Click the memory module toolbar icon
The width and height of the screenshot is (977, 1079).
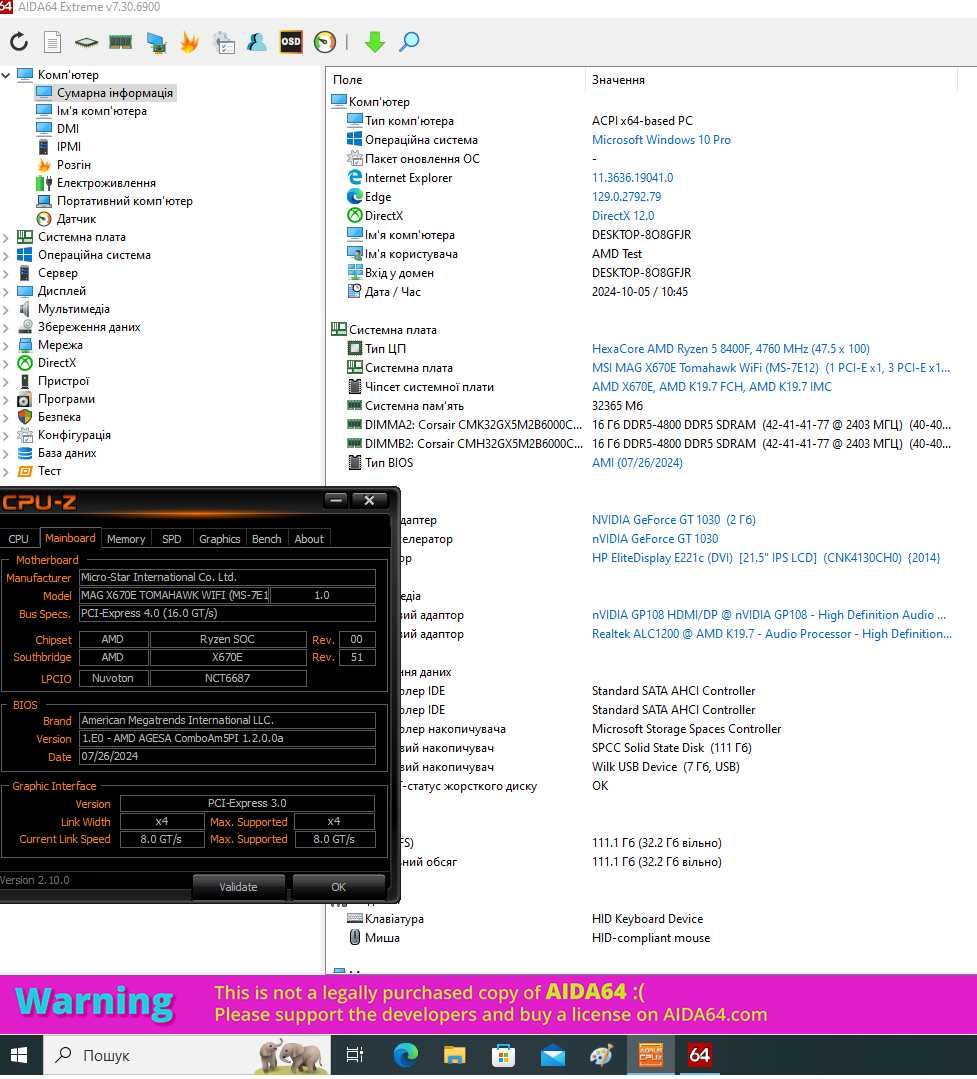[x=120, y=42]
